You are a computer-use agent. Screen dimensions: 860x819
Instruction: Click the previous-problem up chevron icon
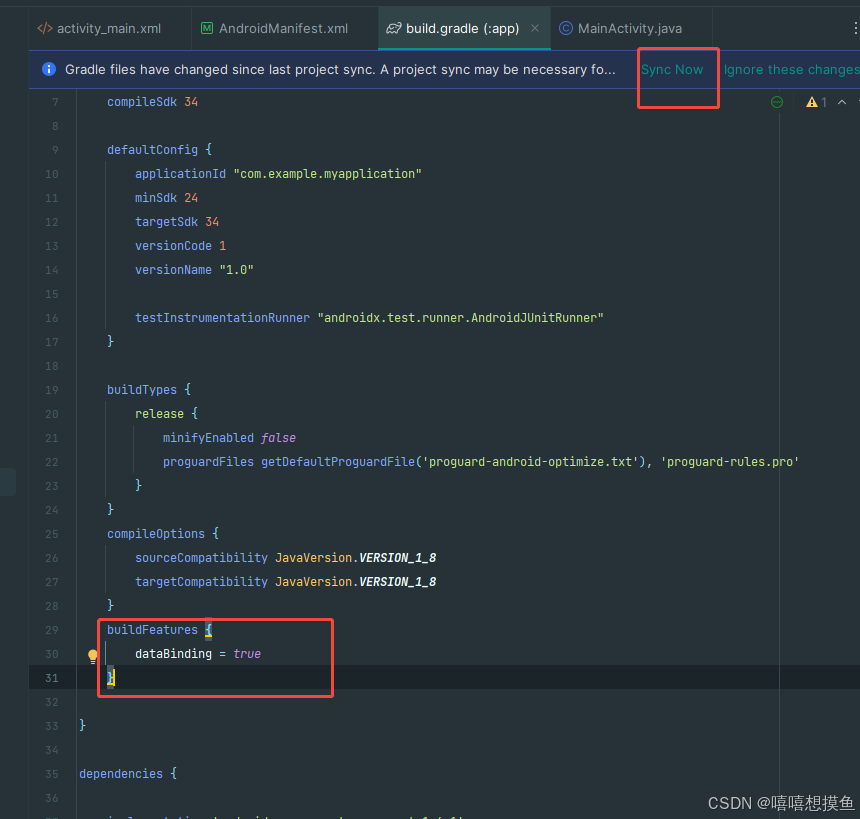pyautogui.click(x=841, y=101)
